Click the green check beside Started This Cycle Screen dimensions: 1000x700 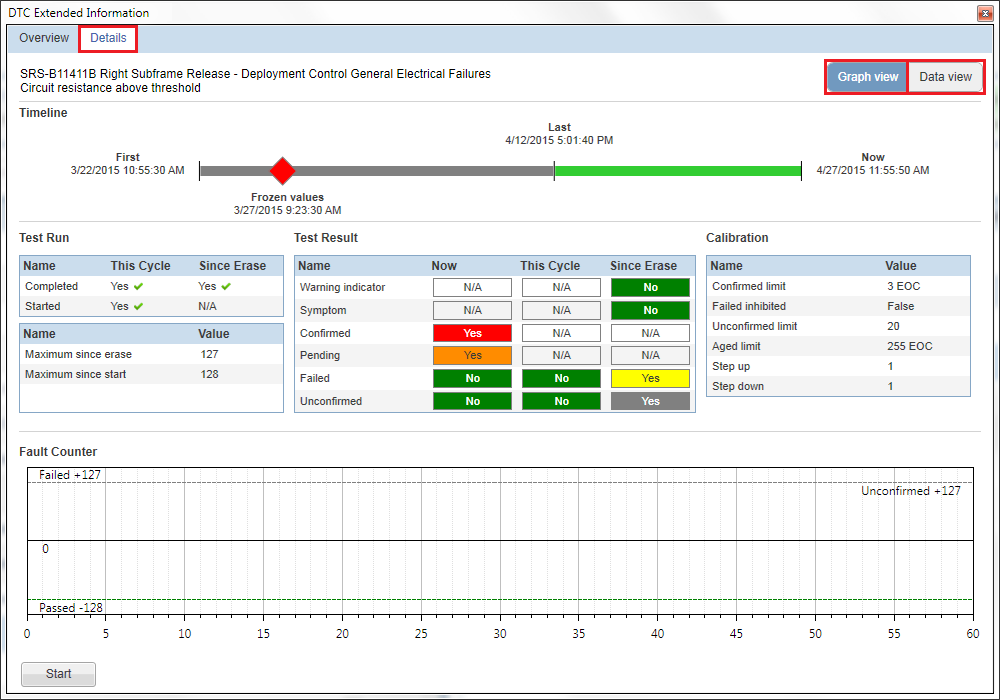tap(138, 307)
